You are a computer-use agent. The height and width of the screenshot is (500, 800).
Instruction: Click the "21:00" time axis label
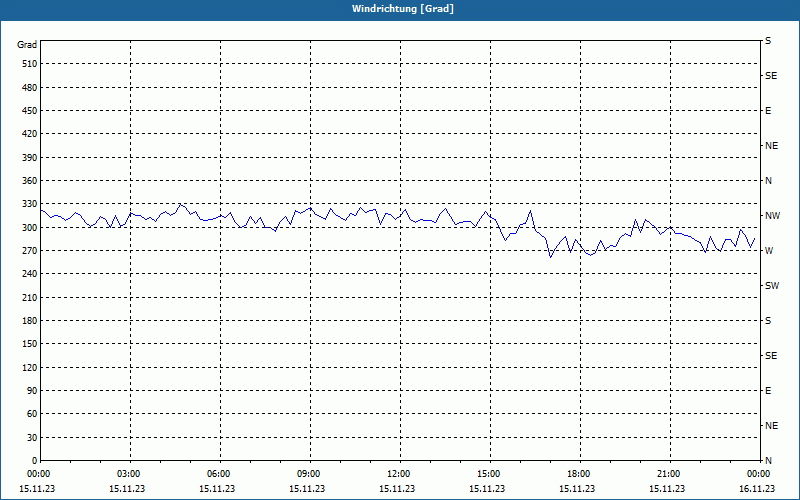(668, 474)
